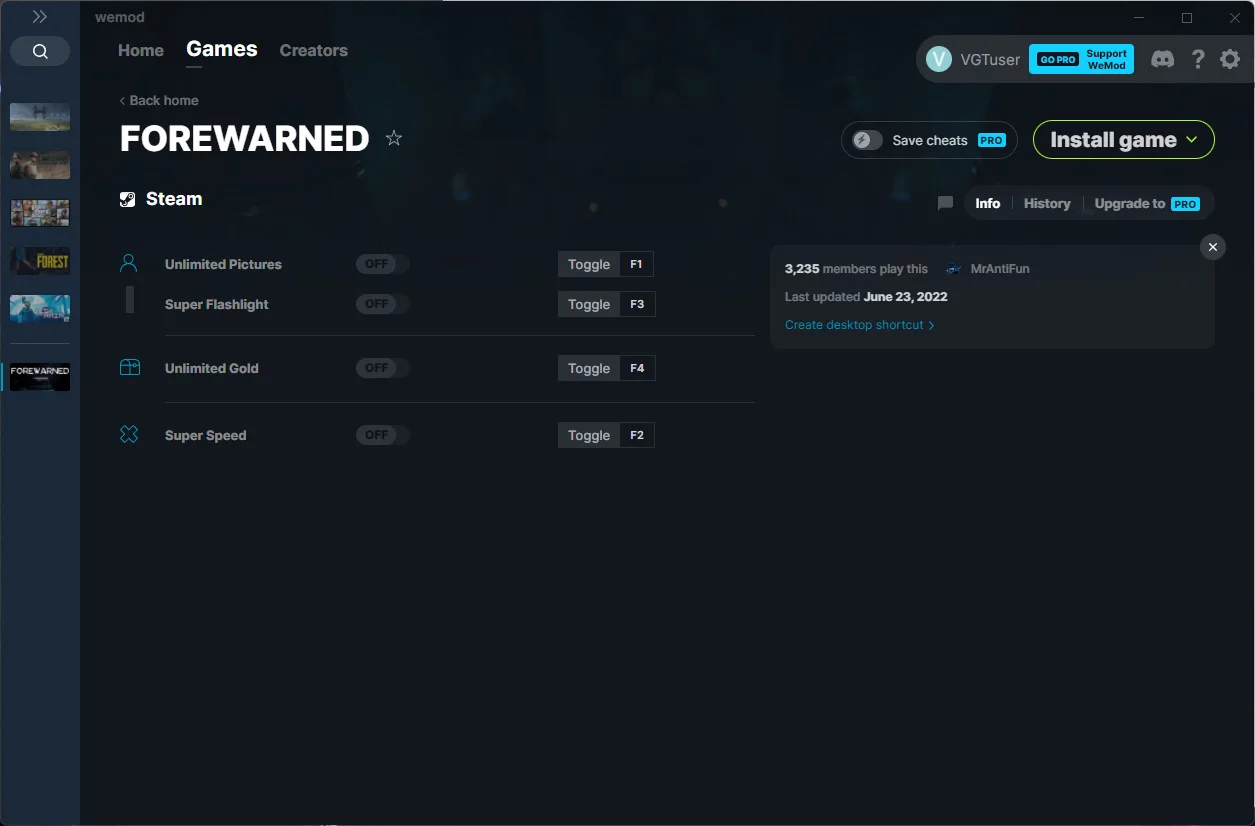Click the Super Speed category icon
This screenshot has width=1255, height=826.
click(x=129, y=435)
